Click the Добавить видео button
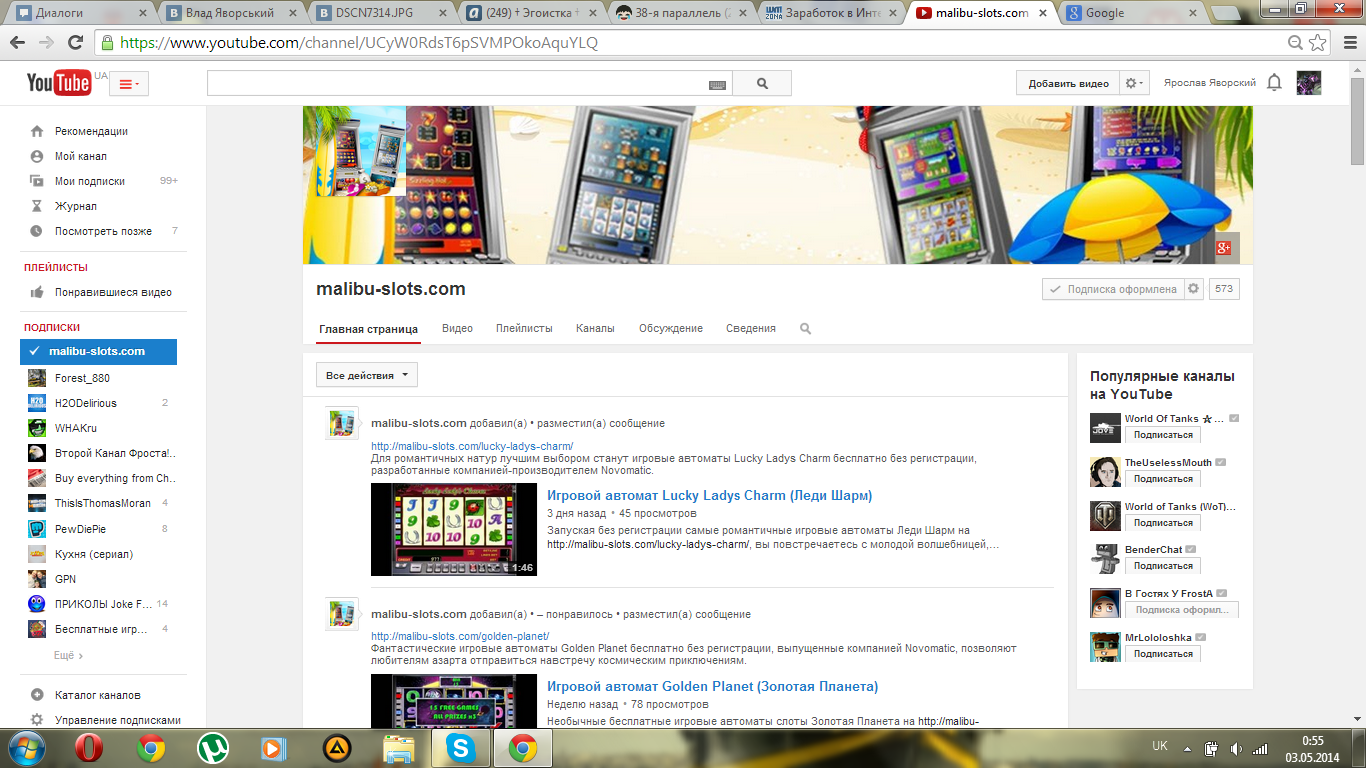1366x768 pixels. pyautogui.click(x=1068, y=83)
